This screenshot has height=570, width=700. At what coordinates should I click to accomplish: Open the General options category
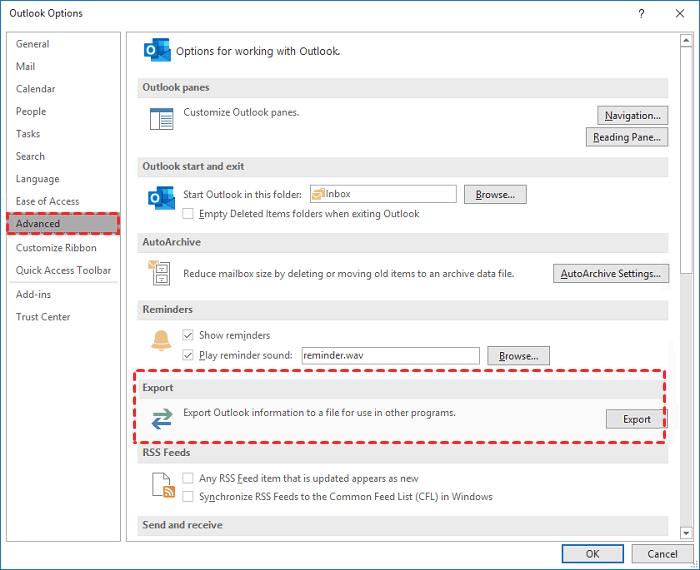coord(63,44)
